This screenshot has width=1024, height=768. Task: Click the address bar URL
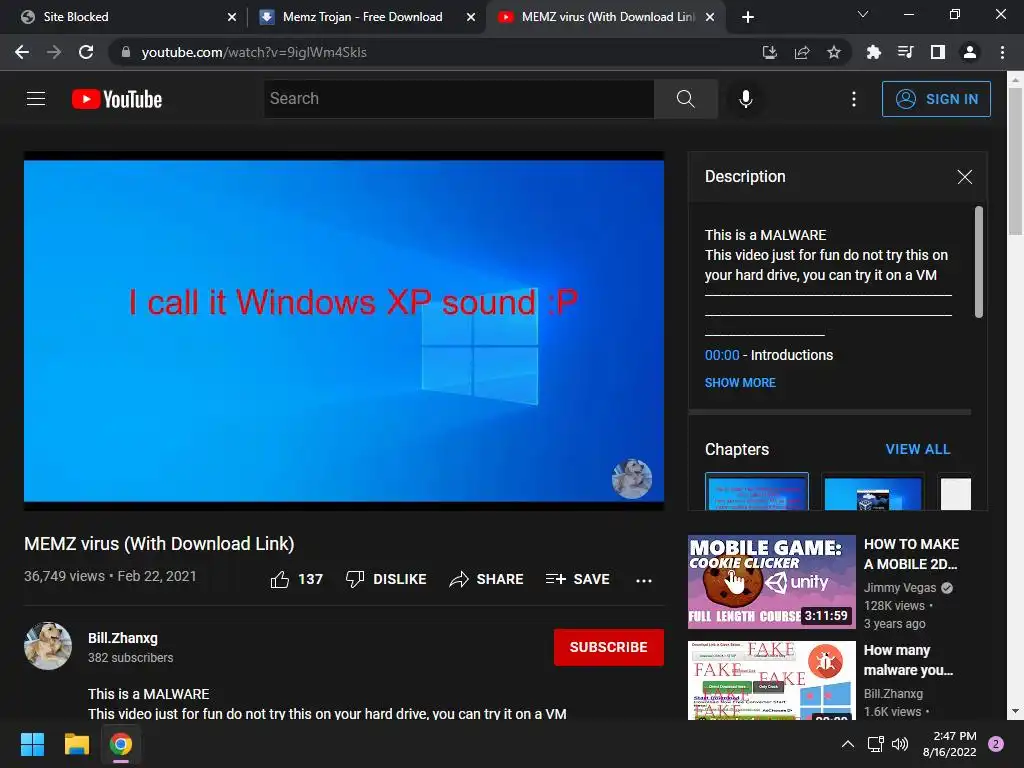(254, 52)
